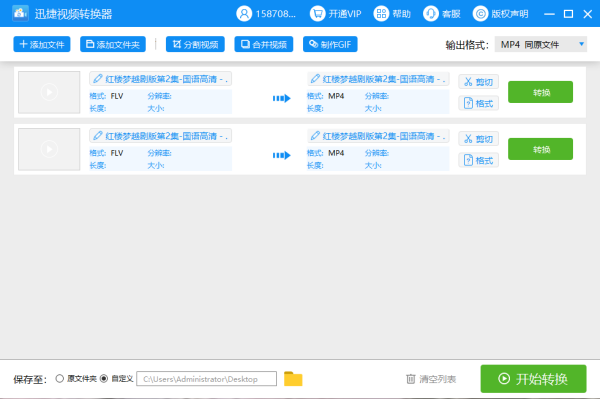Play the first video thumbnail preview
The width and height of the screenshot is (600, 399).
click(x=49, y=92)
